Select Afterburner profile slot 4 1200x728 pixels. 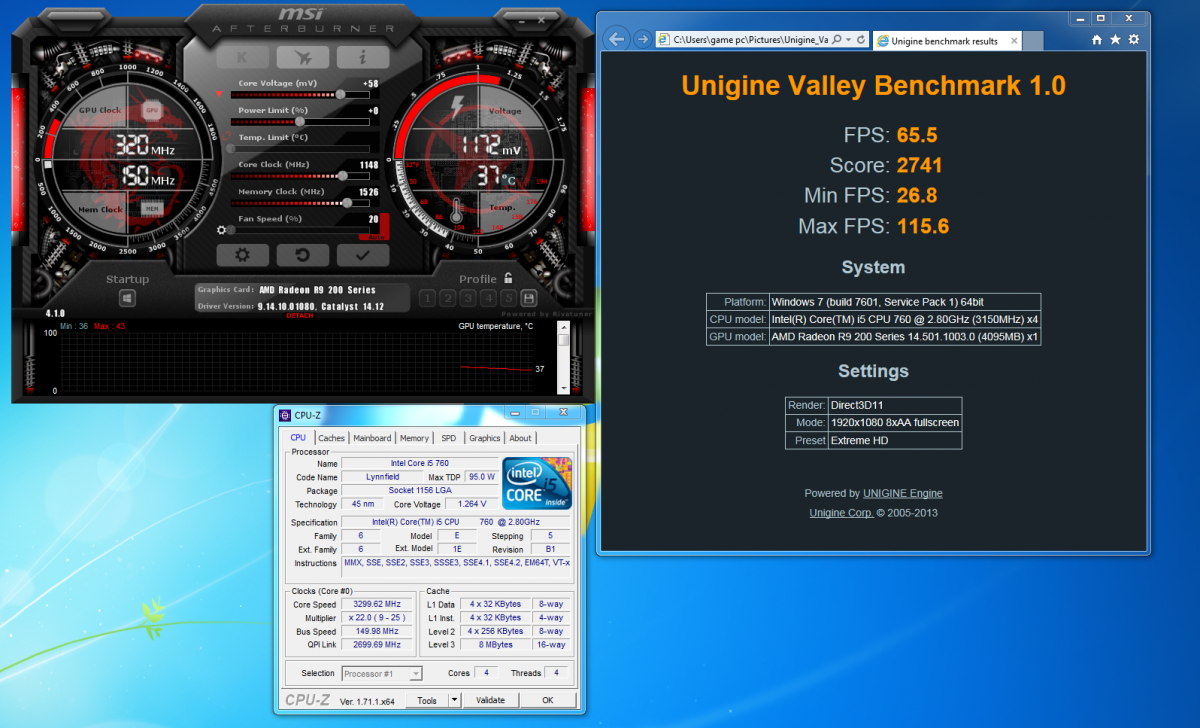[488, 298]
